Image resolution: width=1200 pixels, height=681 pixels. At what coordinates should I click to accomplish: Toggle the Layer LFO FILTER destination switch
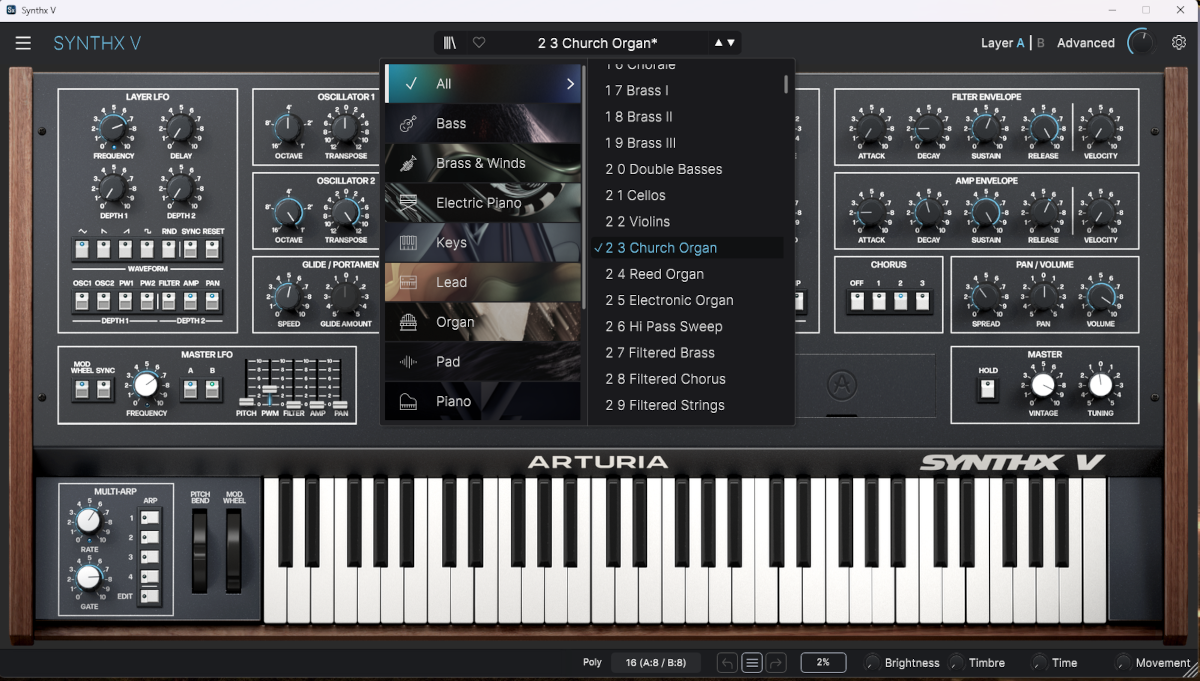coord(169,300)
